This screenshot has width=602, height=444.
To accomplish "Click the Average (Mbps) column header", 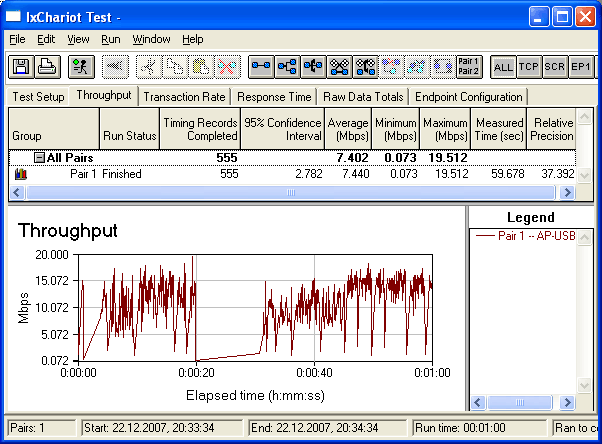I will 348,129.
